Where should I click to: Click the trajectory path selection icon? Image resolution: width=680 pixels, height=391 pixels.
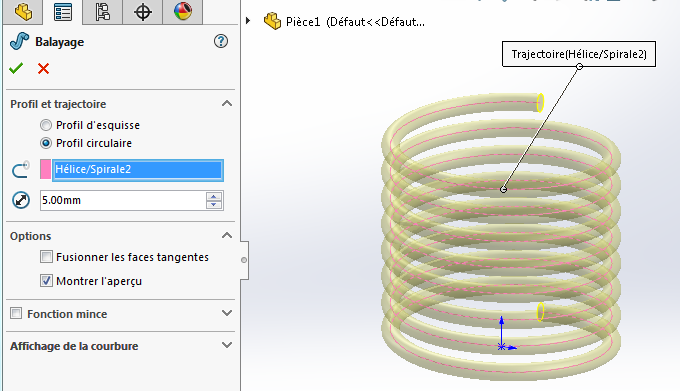(20, 169)
